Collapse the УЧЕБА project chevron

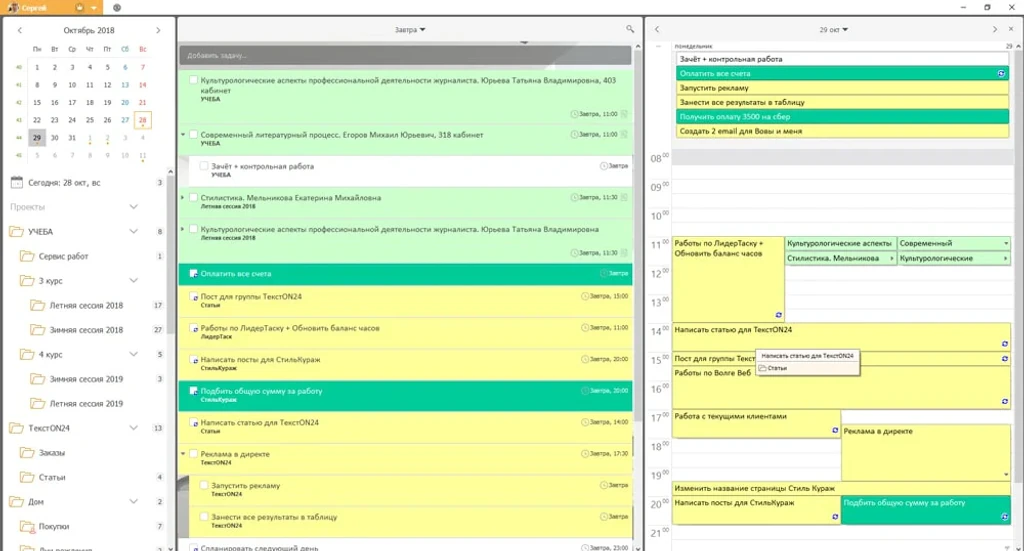(133, 232)
